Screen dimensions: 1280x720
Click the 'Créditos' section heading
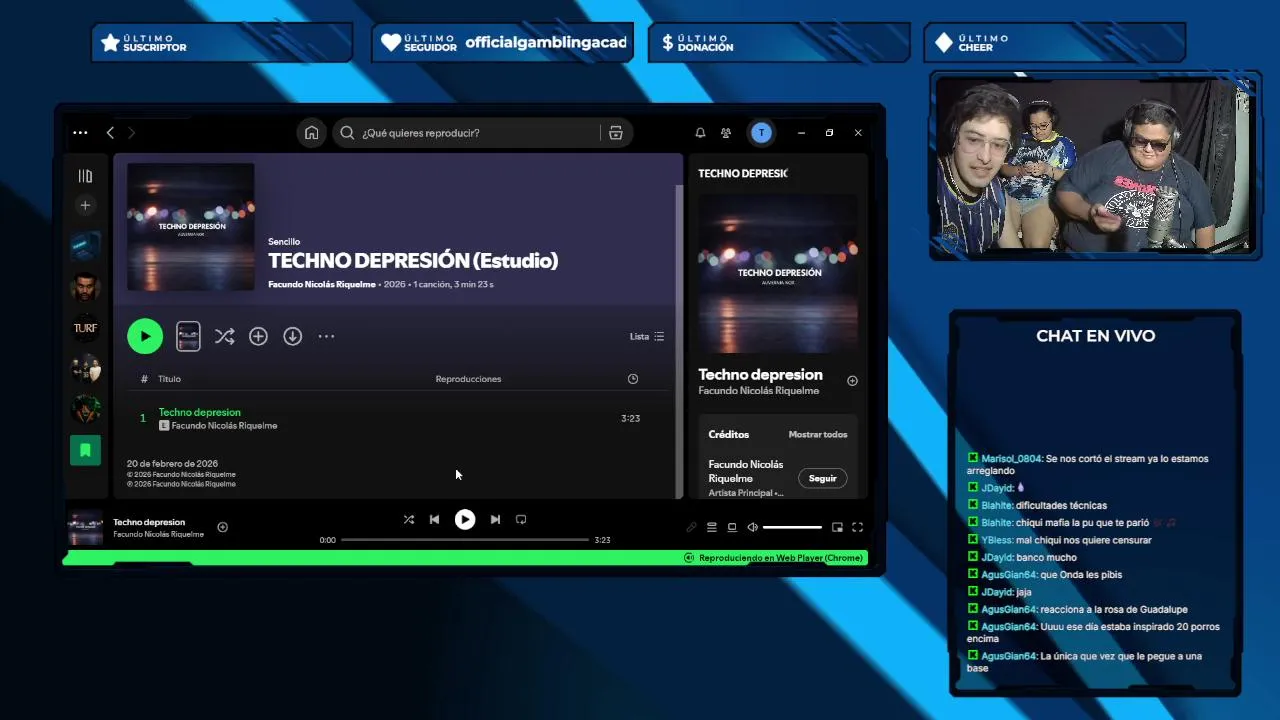point(728,434)
